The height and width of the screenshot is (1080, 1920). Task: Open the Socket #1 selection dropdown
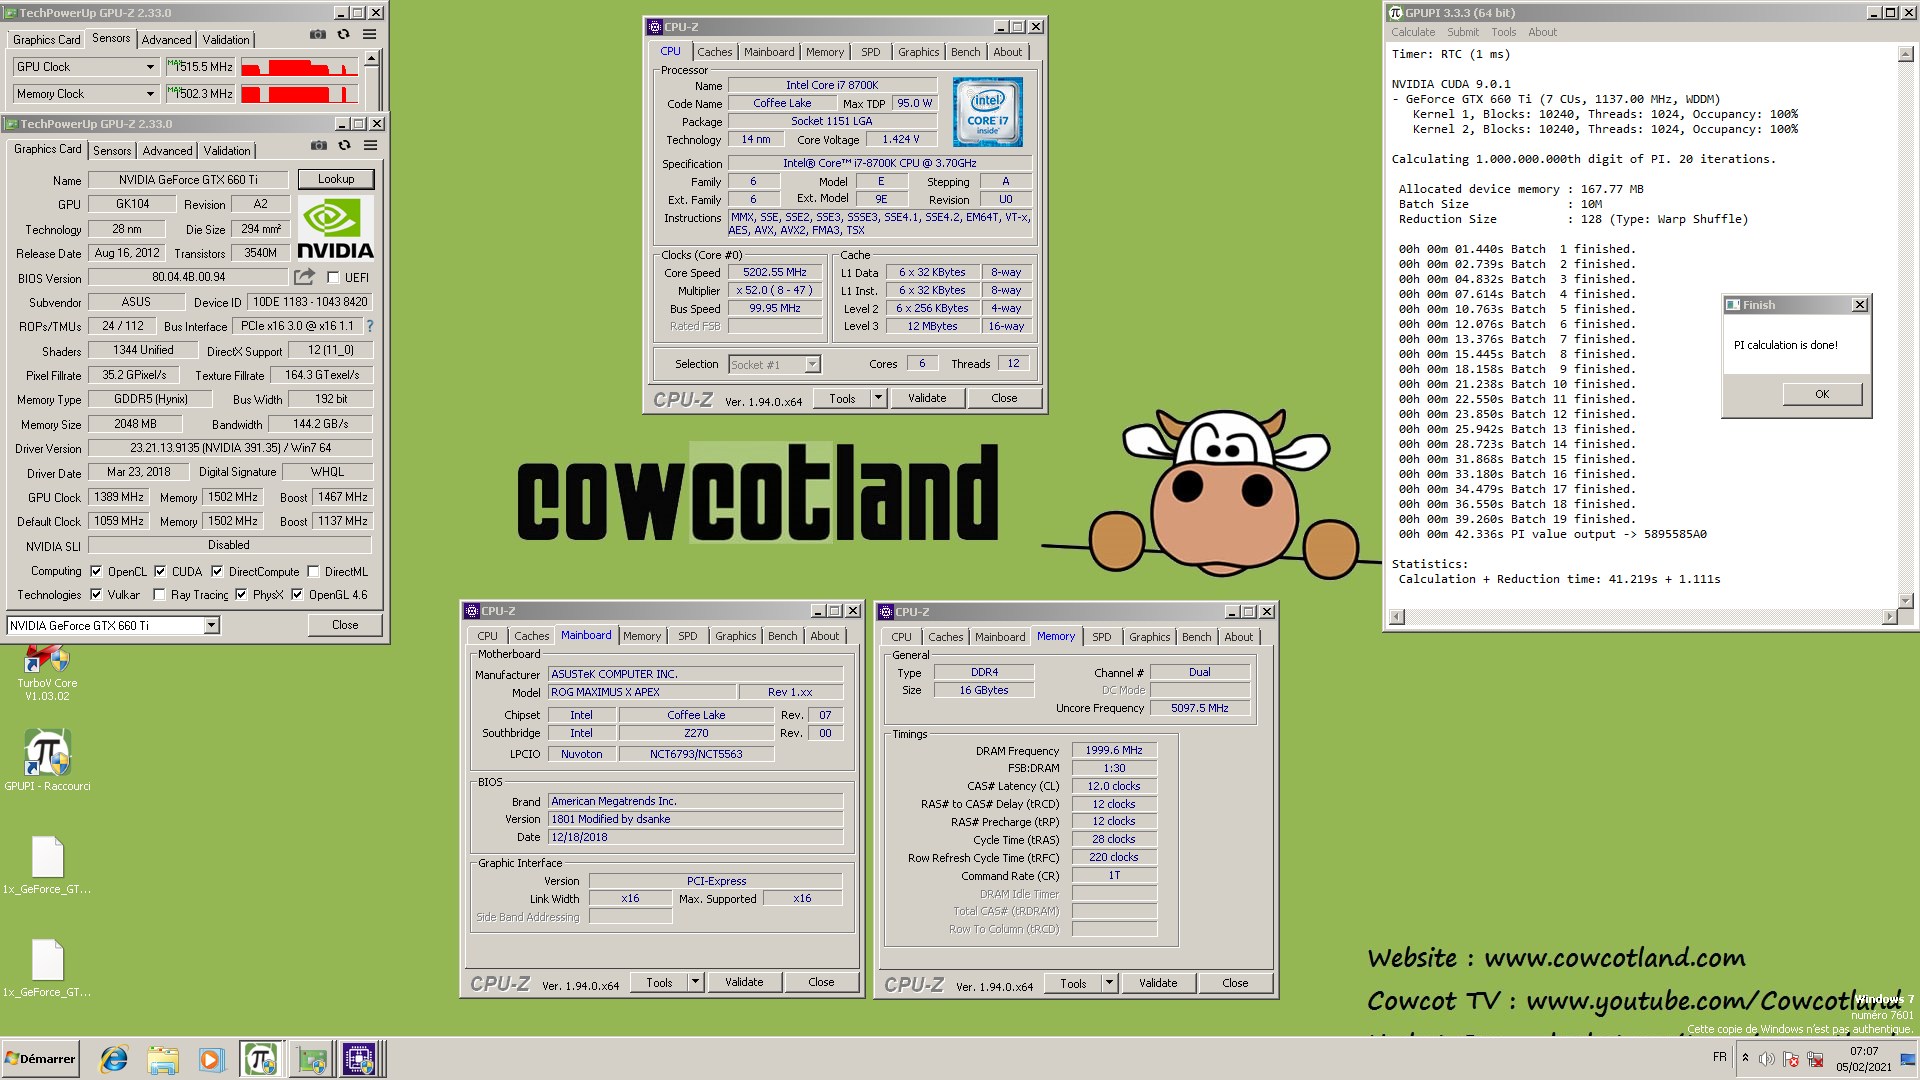pyautogui.click(x=812, y=365)
